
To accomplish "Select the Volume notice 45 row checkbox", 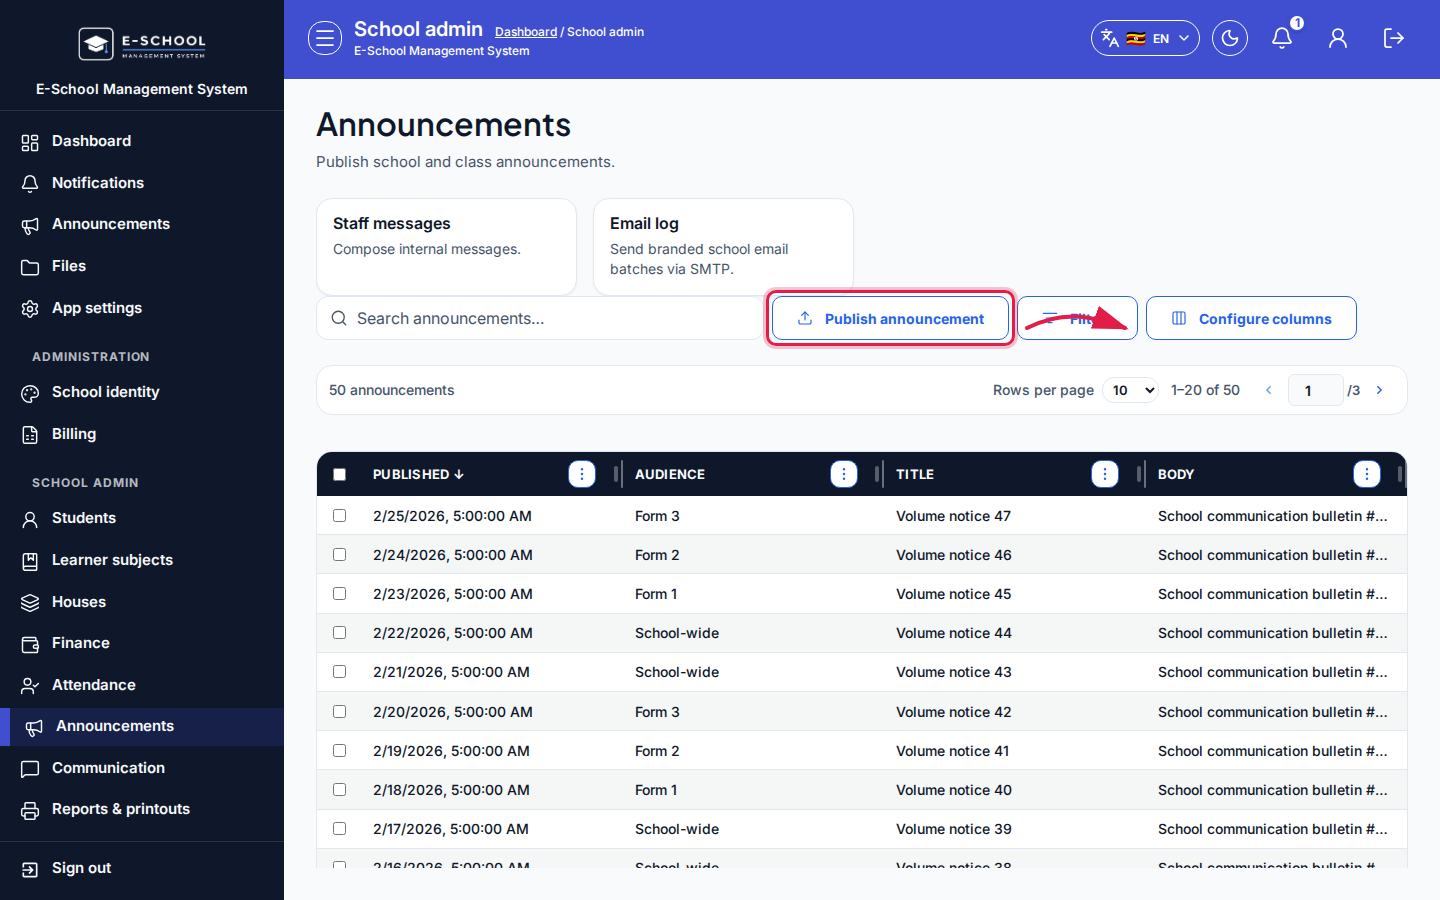I will (339, 593).
